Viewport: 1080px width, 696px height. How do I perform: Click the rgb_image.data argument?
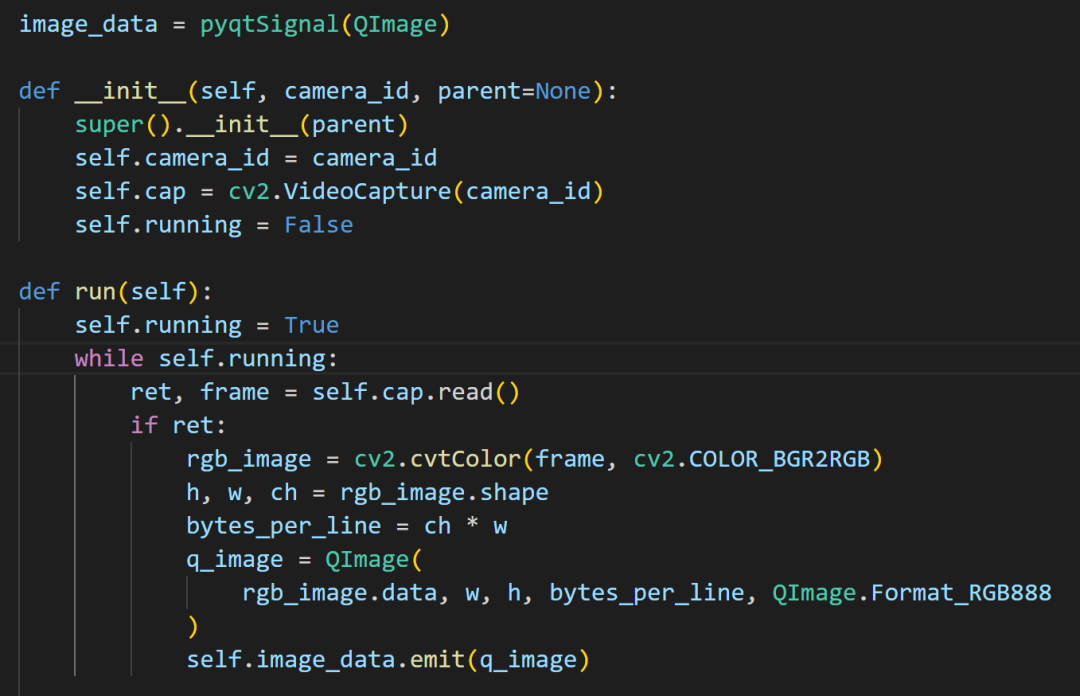[339, 593]
